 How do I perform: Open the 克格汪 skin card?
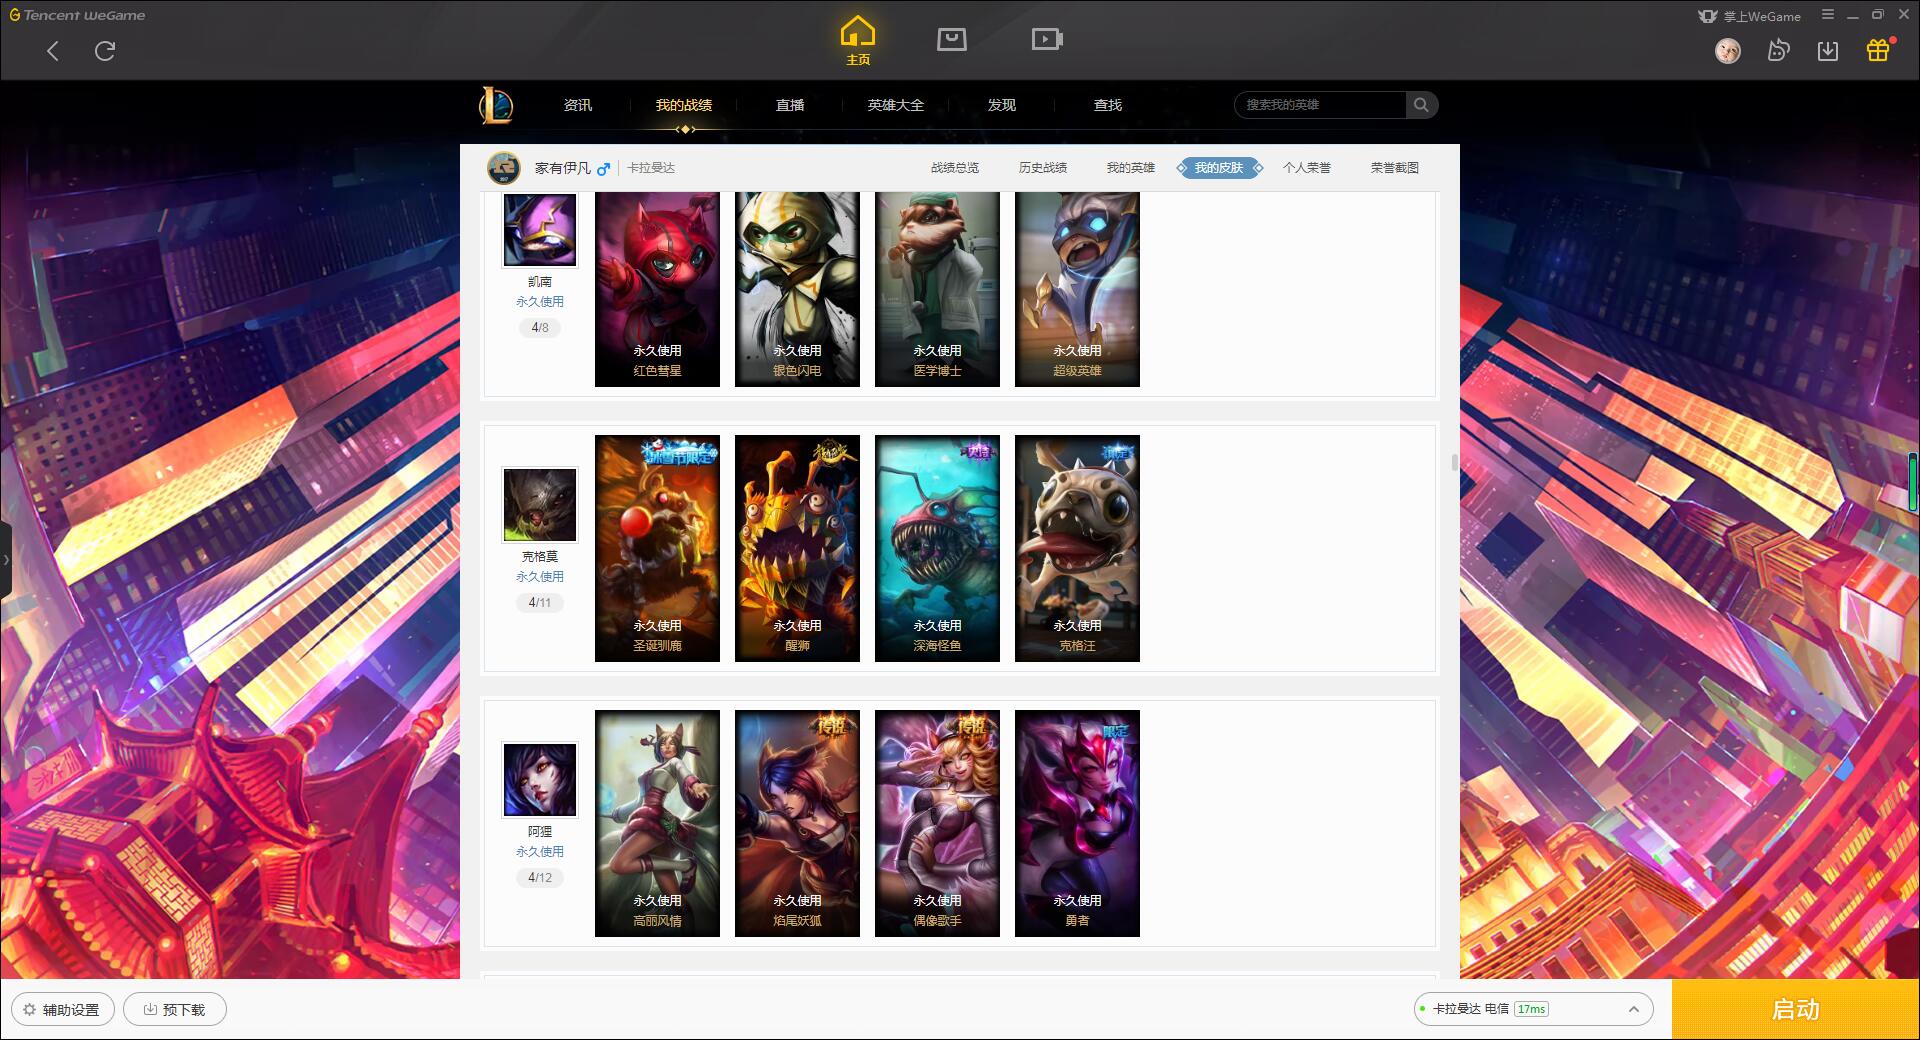[x=1077, y=548]
